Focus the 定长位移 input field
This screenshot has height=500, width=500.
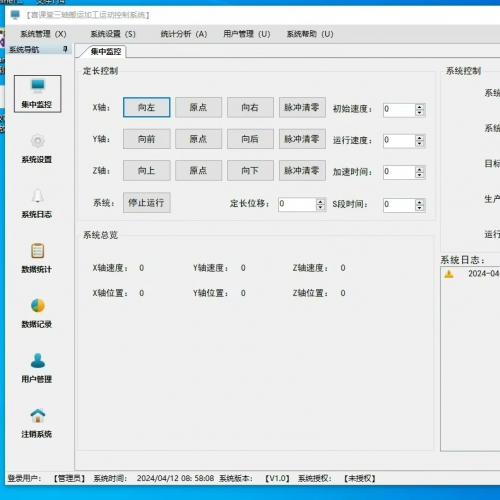pyautogui.click(x=297, y=204)
